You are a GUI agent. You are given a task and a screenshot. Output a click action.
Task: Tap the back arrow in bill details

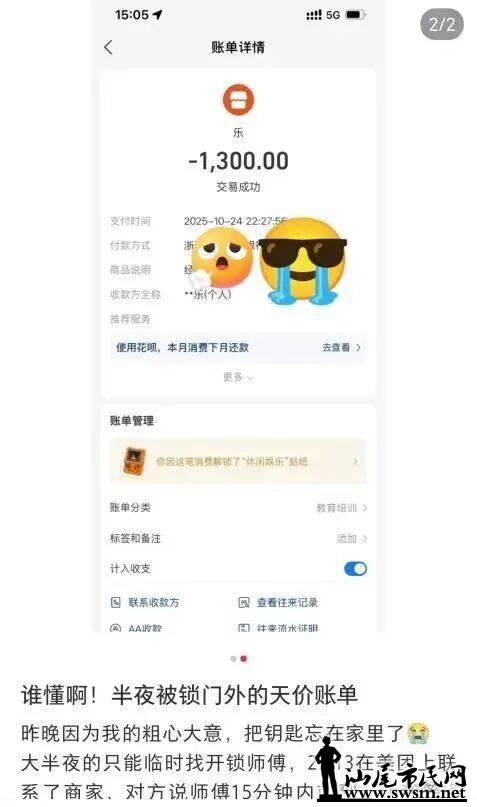(108, 47)
